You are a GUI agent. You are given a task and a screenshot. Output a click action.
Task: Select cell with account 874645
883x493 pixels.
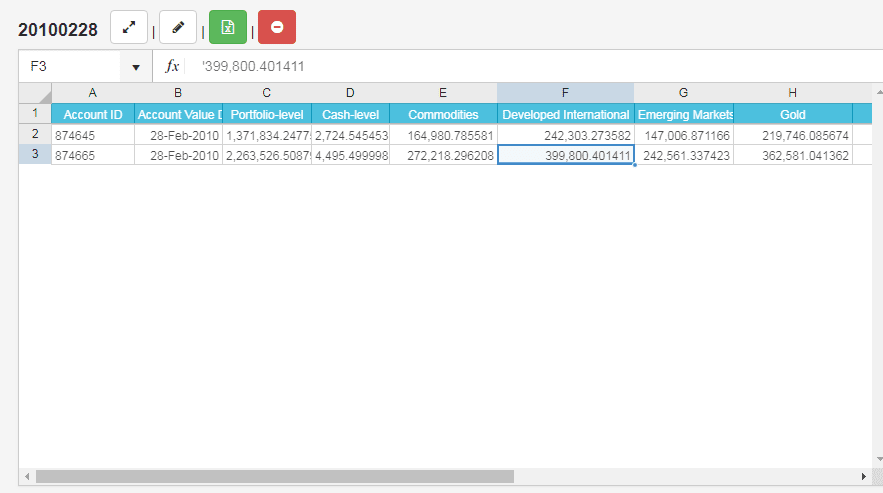[92, 135]
